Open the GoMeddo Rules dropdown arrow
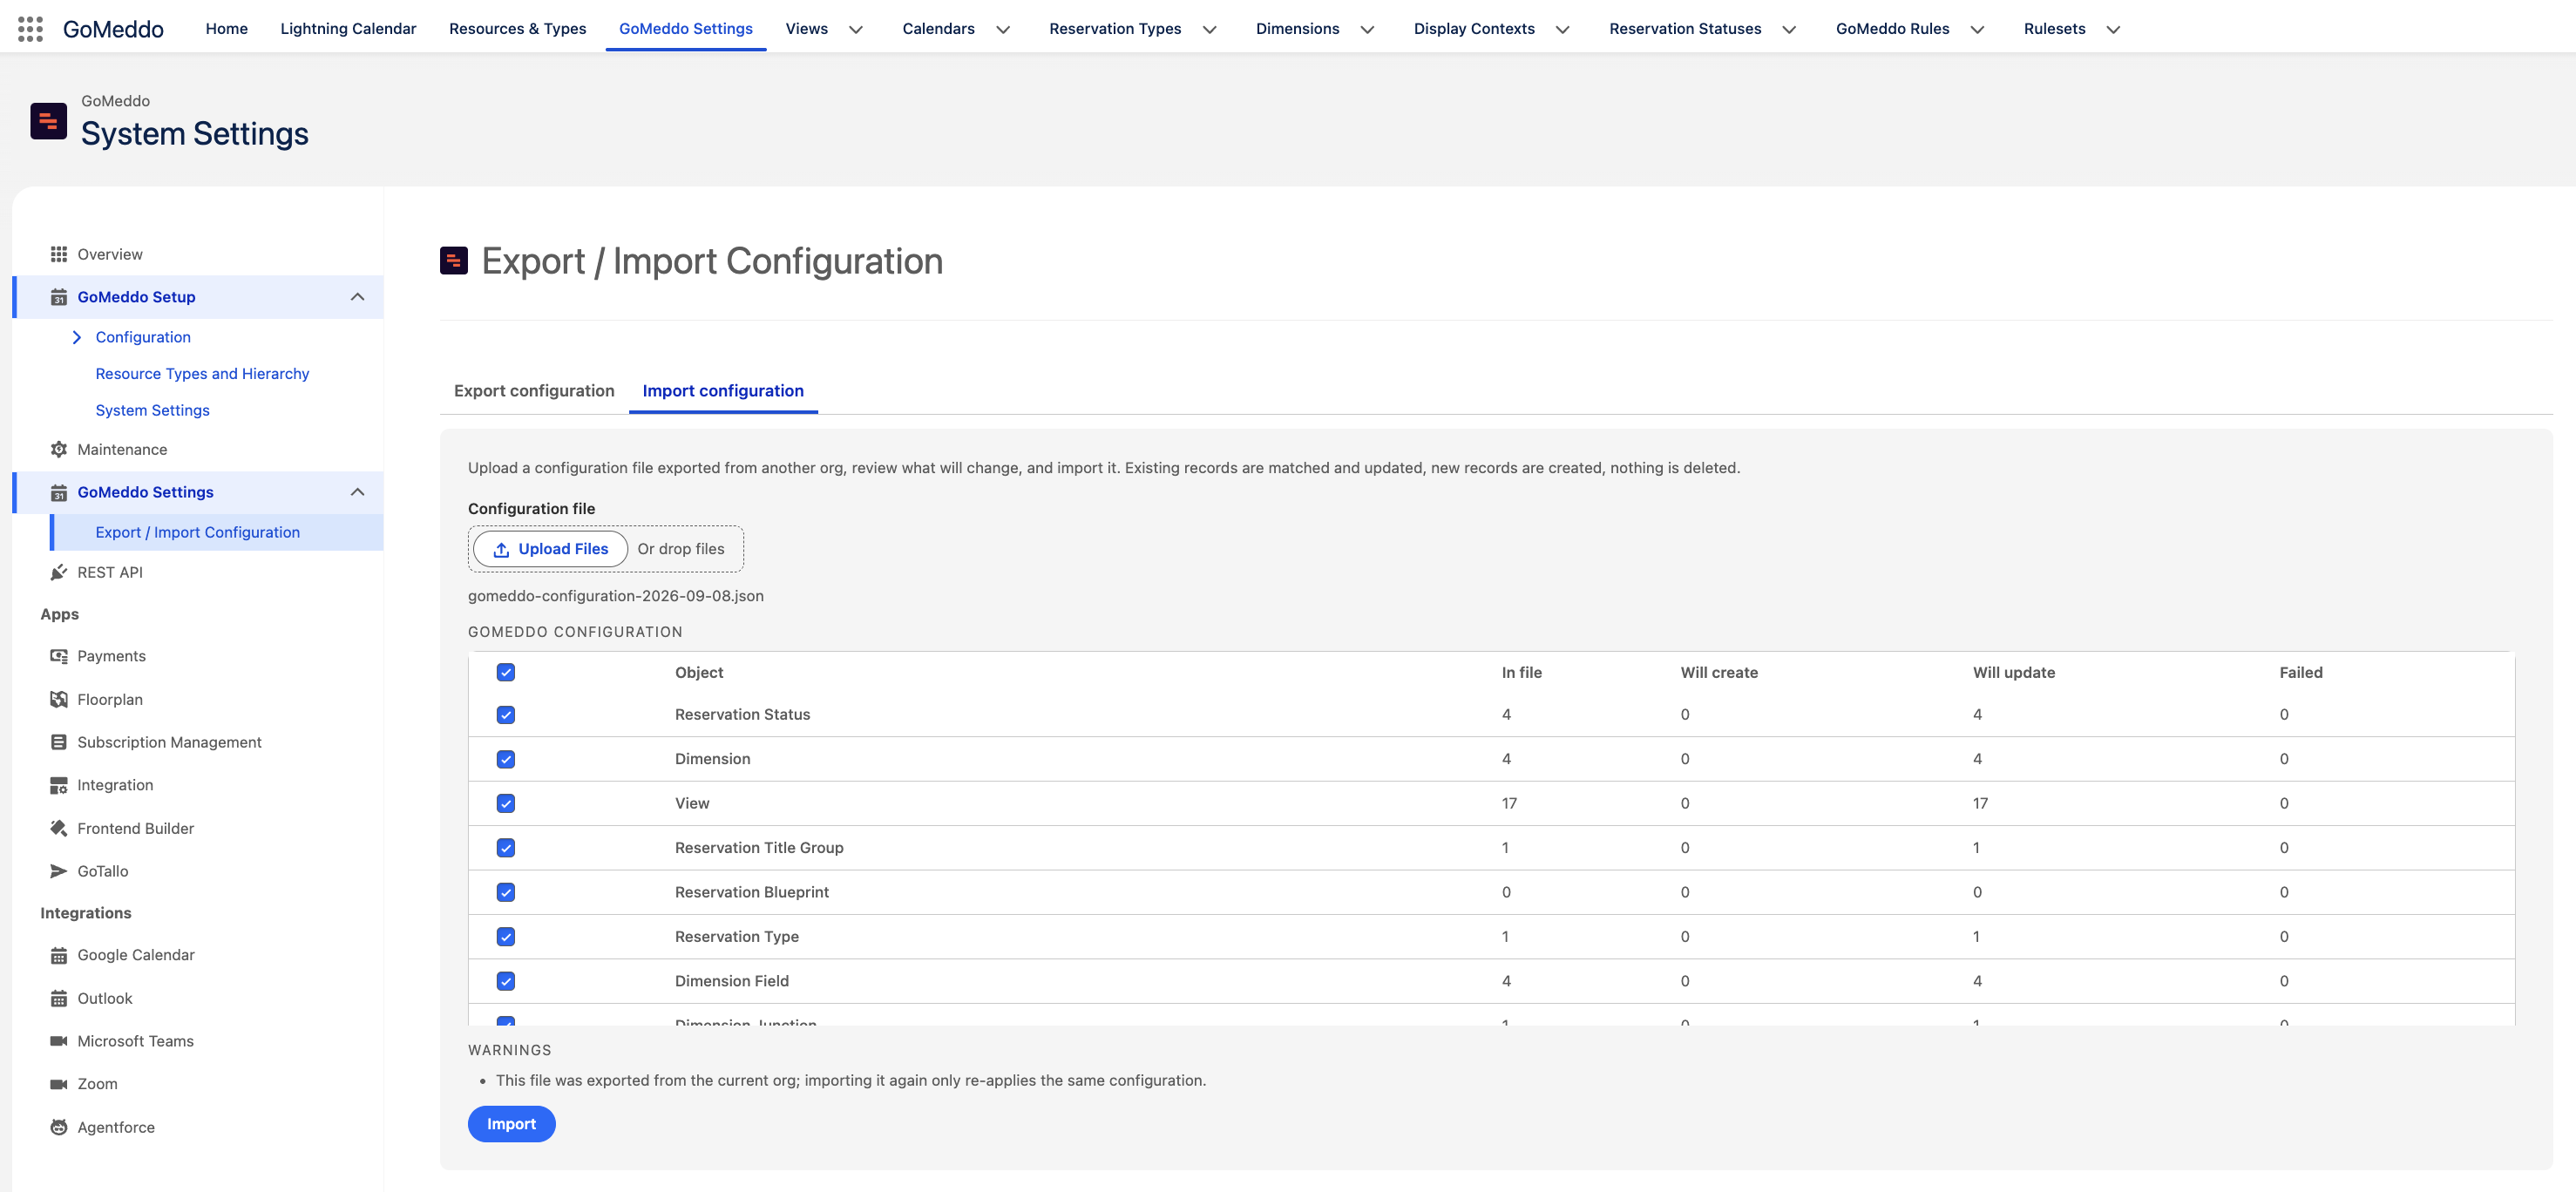 (x=1978, y=29)
